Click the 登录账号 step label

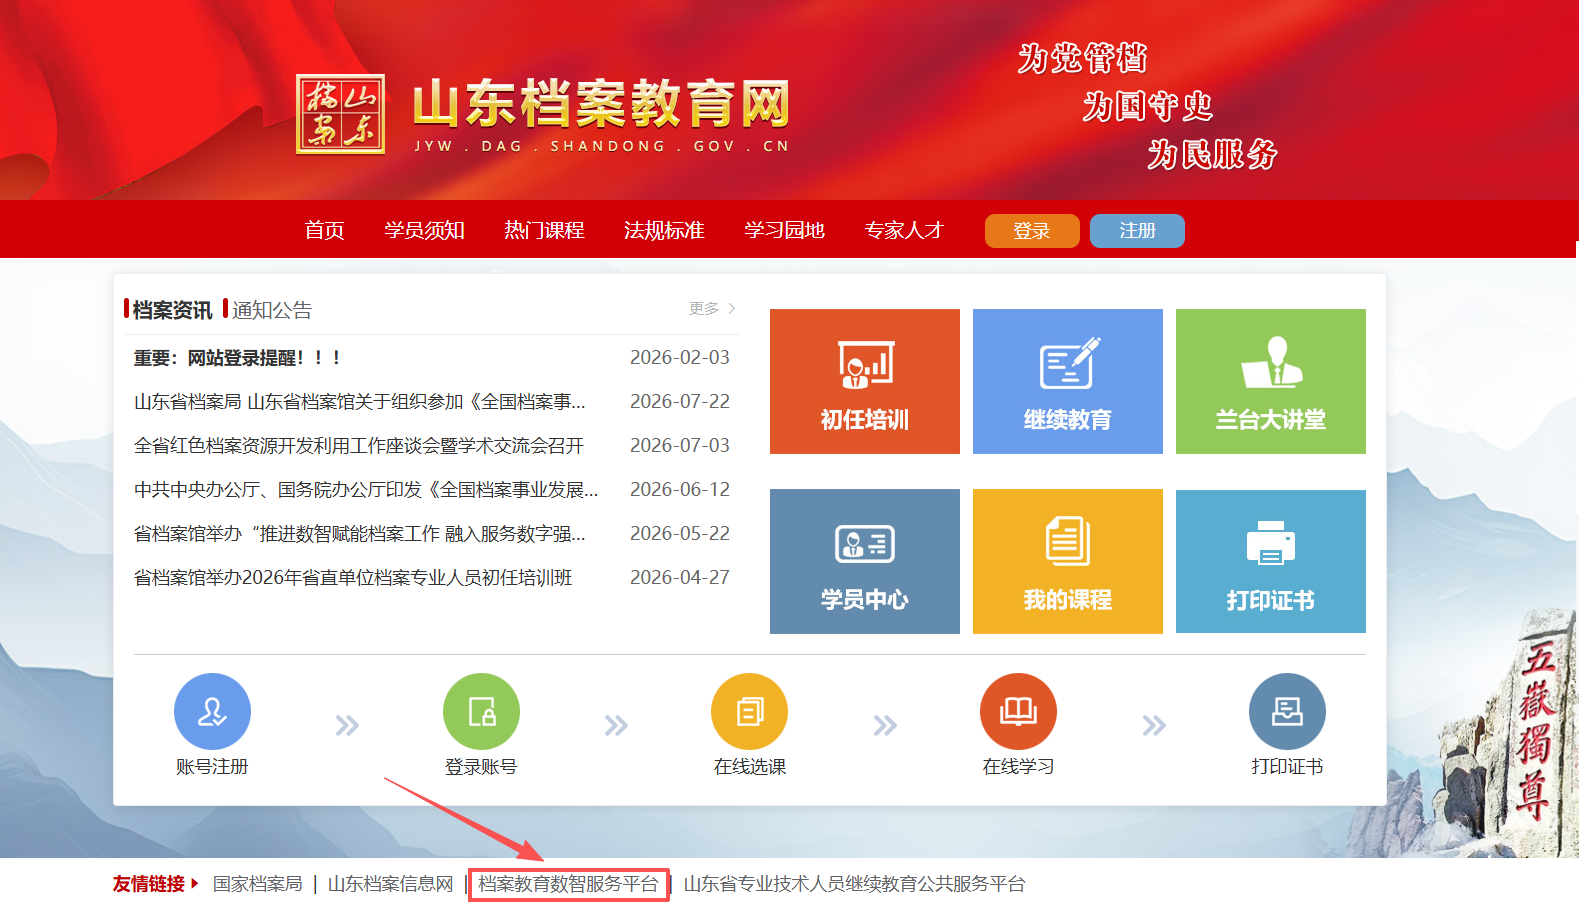pos(481,767)
